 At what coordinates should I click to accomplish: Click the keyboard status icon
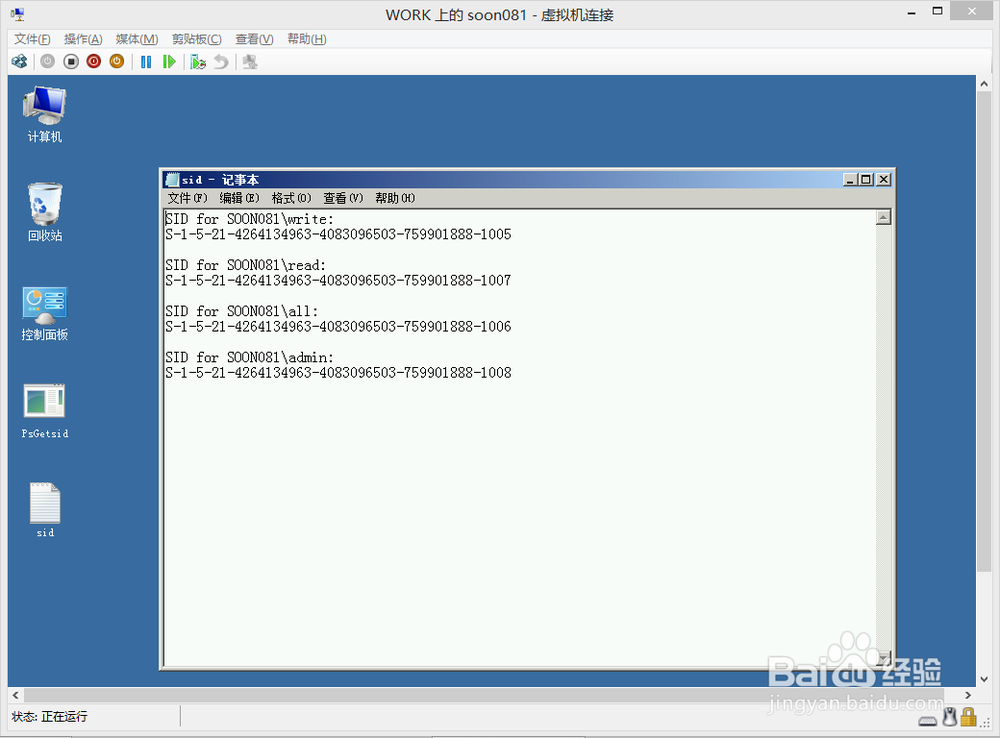(x=928, y=720)
